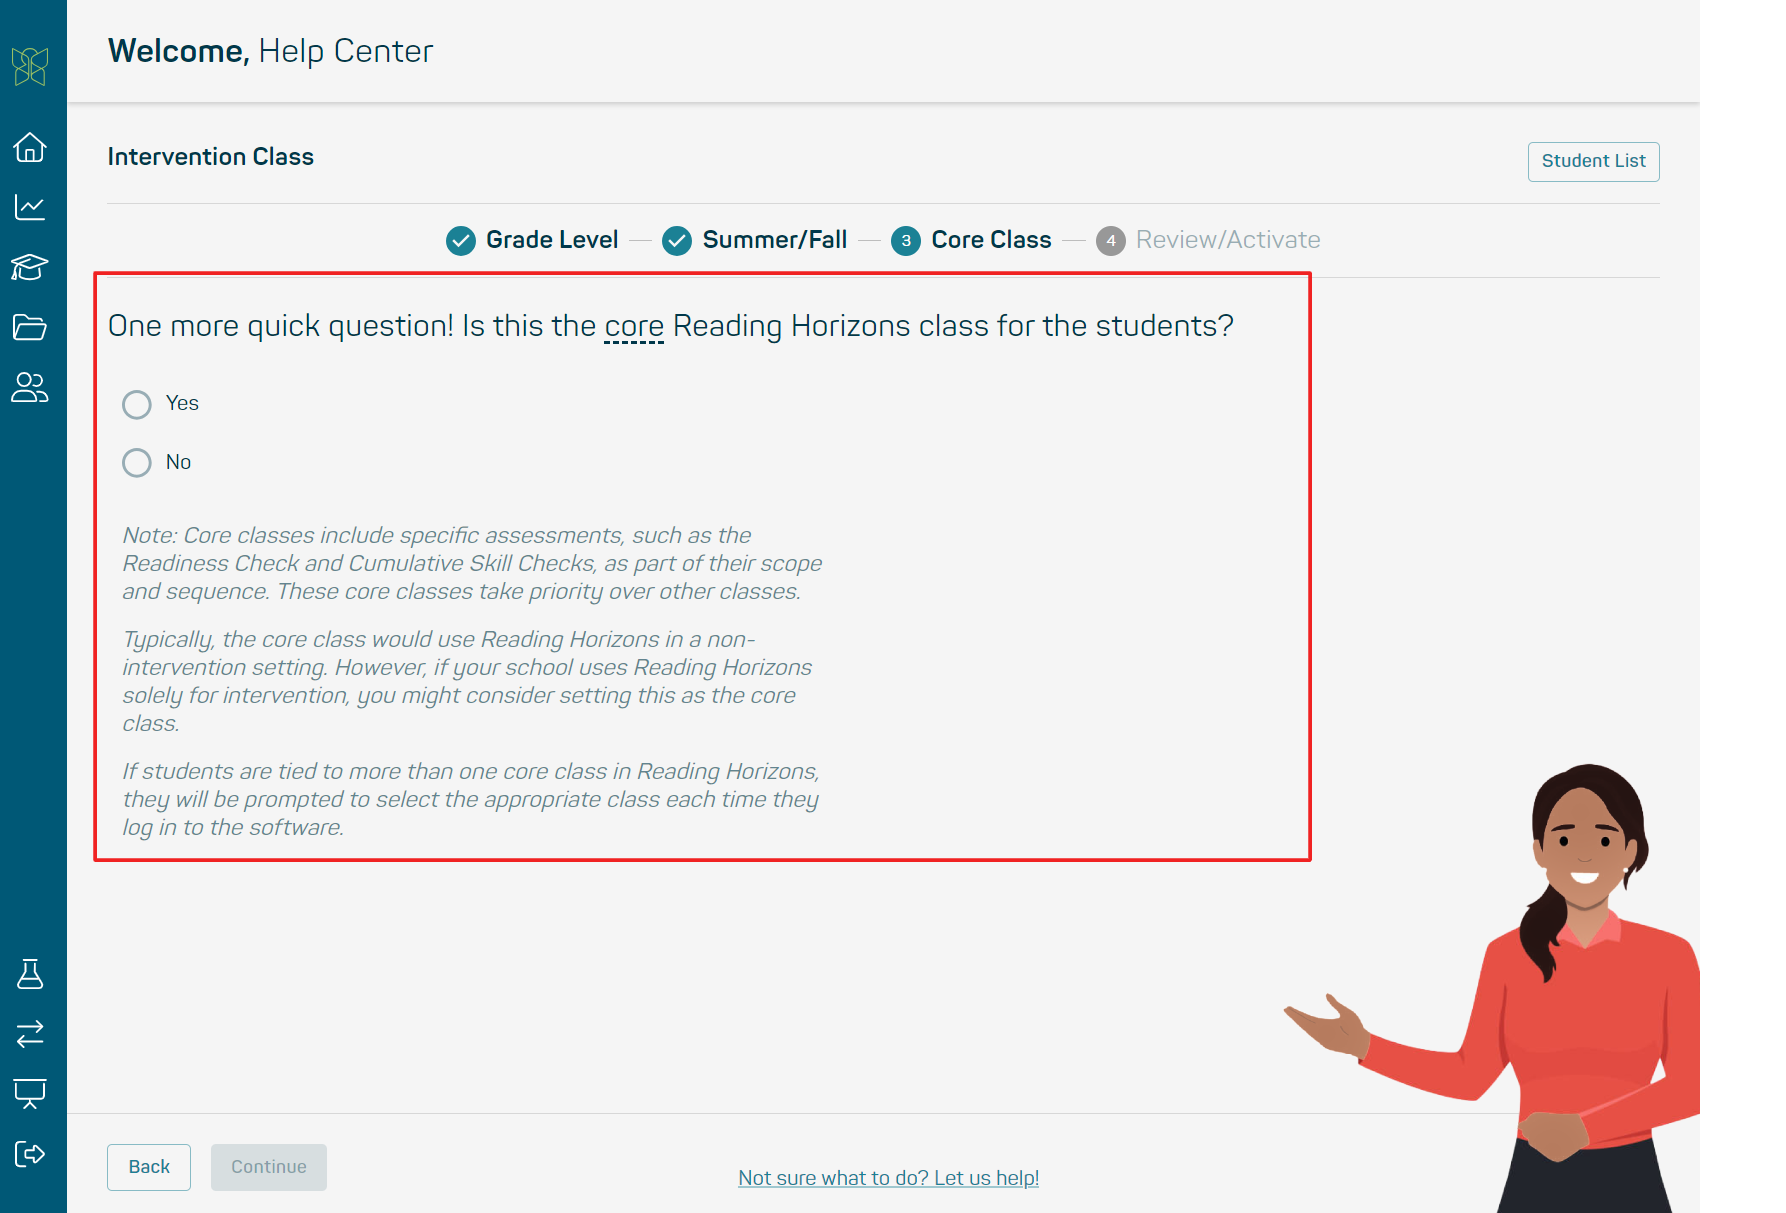Open the line chart reports icon
The height and width of the screenshot is (1213, 1786).
[30, 207]
